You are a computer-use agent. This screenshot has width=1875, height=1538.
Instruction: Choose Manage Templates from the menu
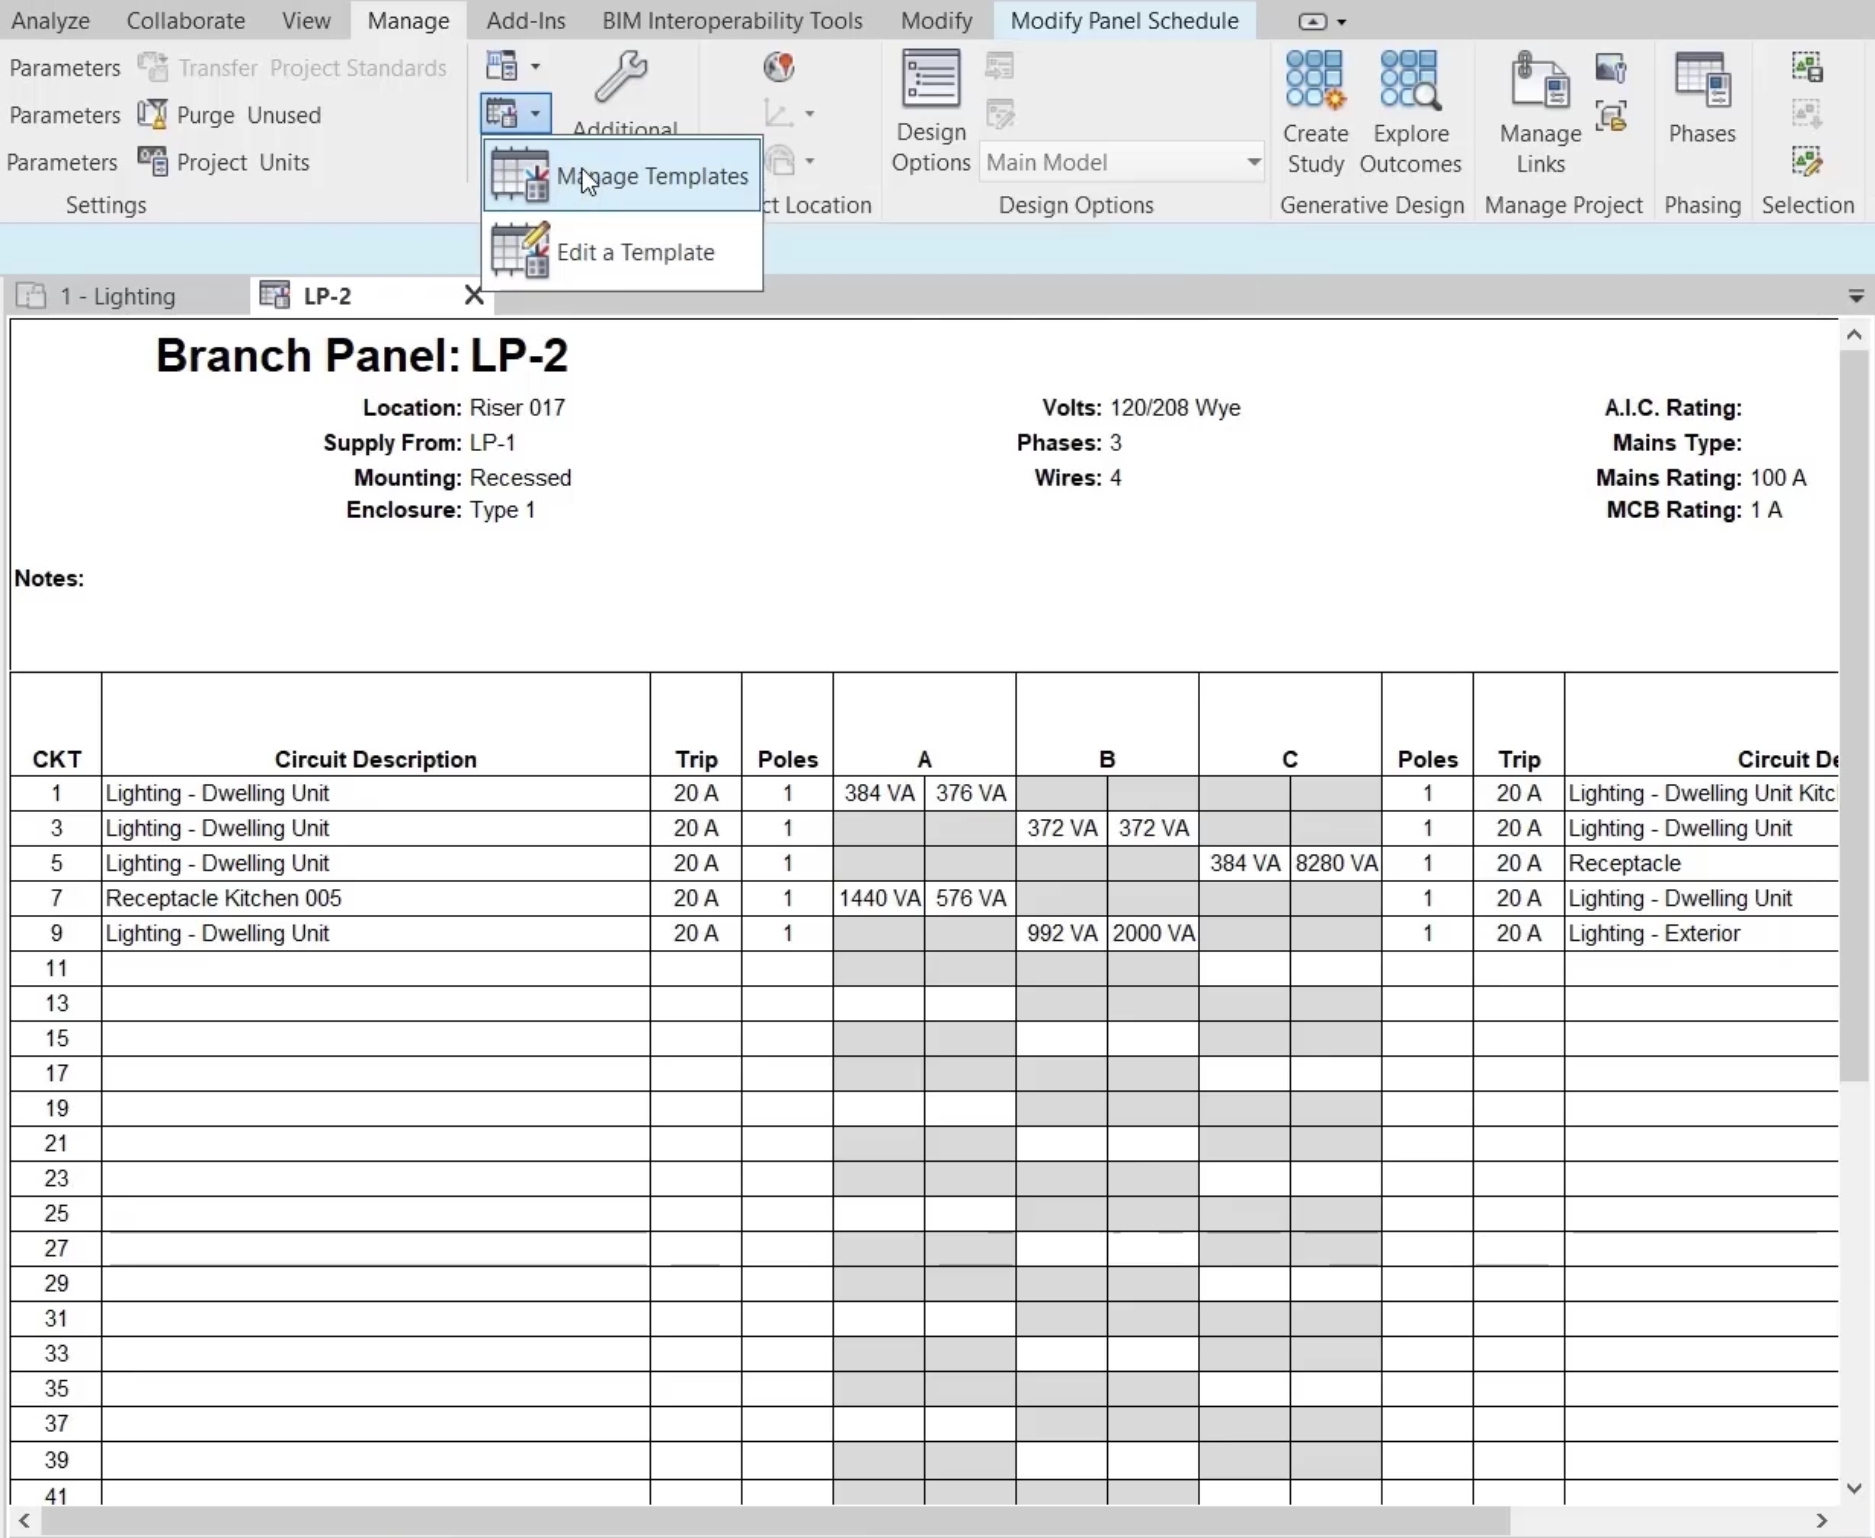652,175
